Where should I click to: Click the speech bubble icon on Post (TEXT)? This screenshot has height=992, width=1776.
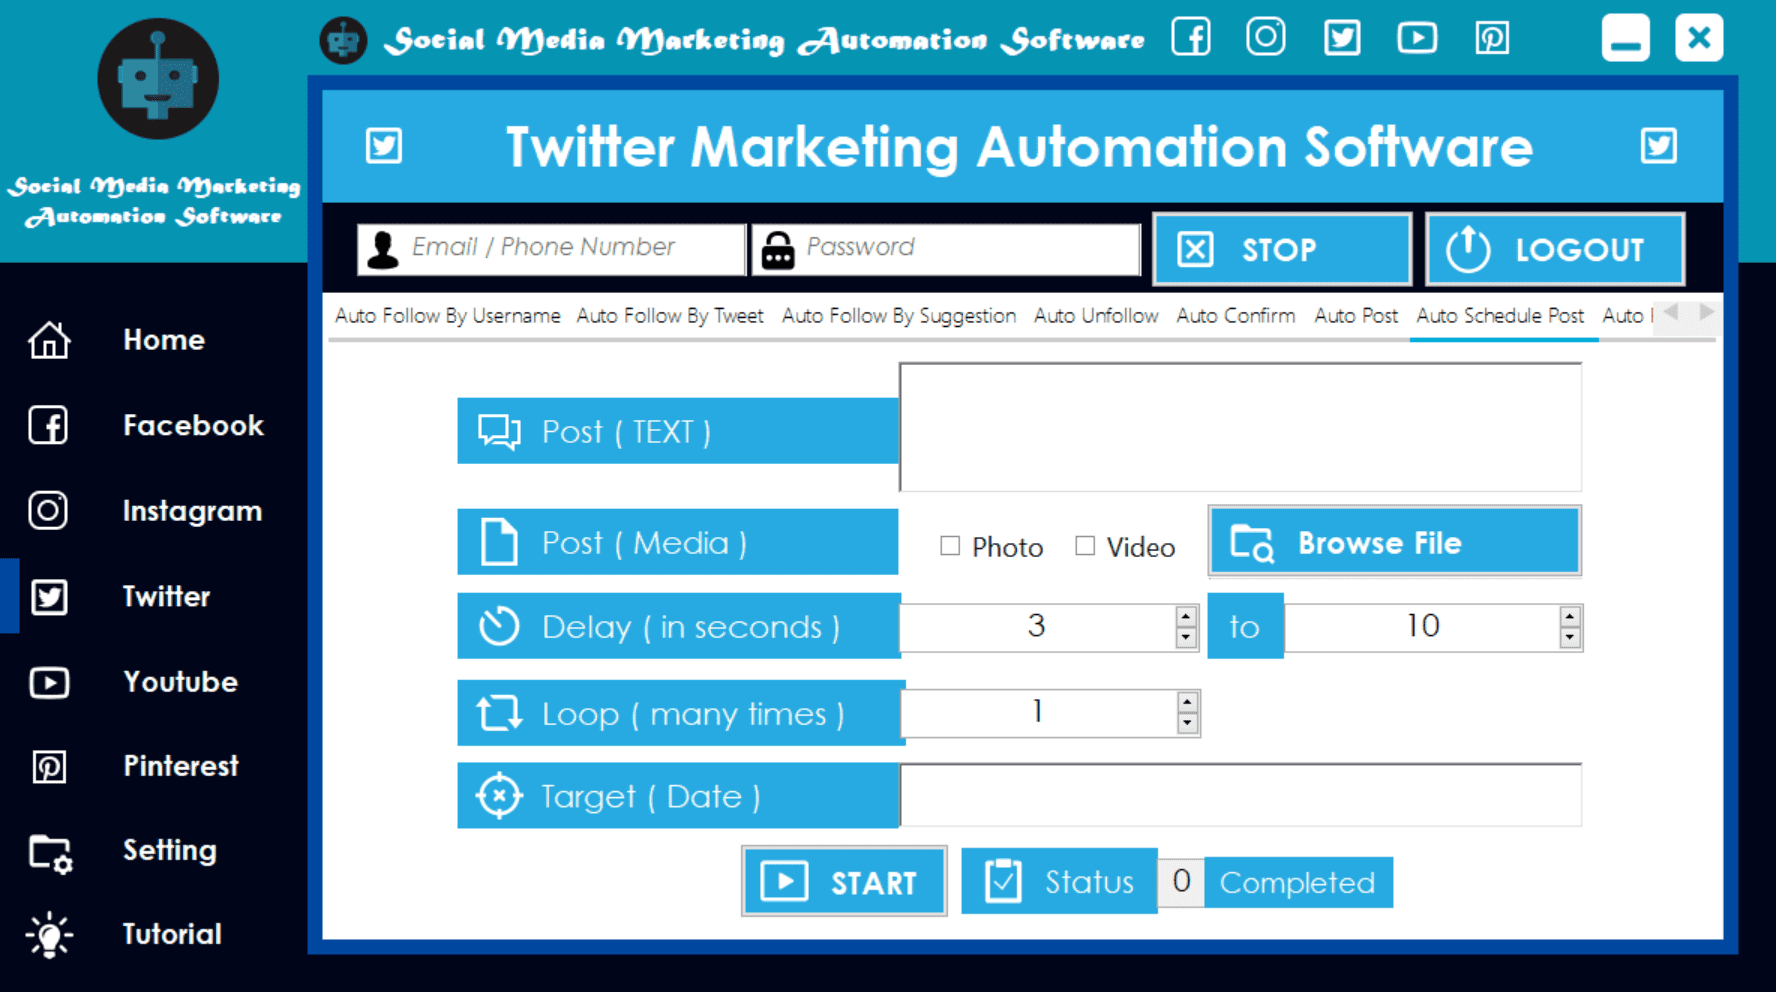pos(499,432)
